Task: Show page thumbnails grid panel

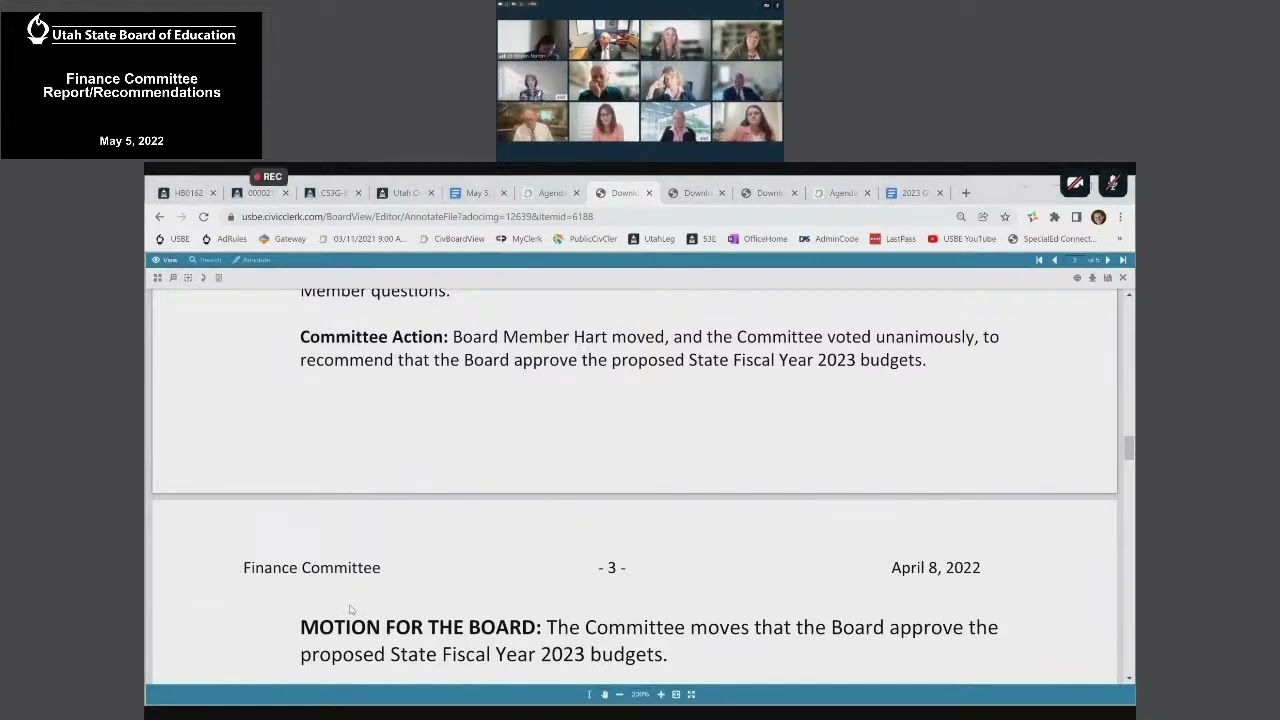Action: tap(157, 278)
